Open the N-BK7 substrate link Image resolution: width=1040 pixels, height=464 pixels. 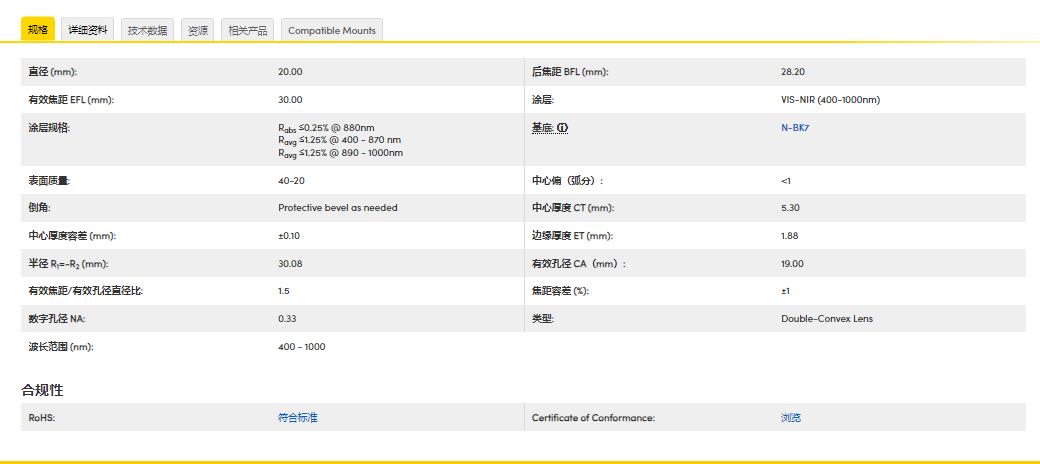795,128
